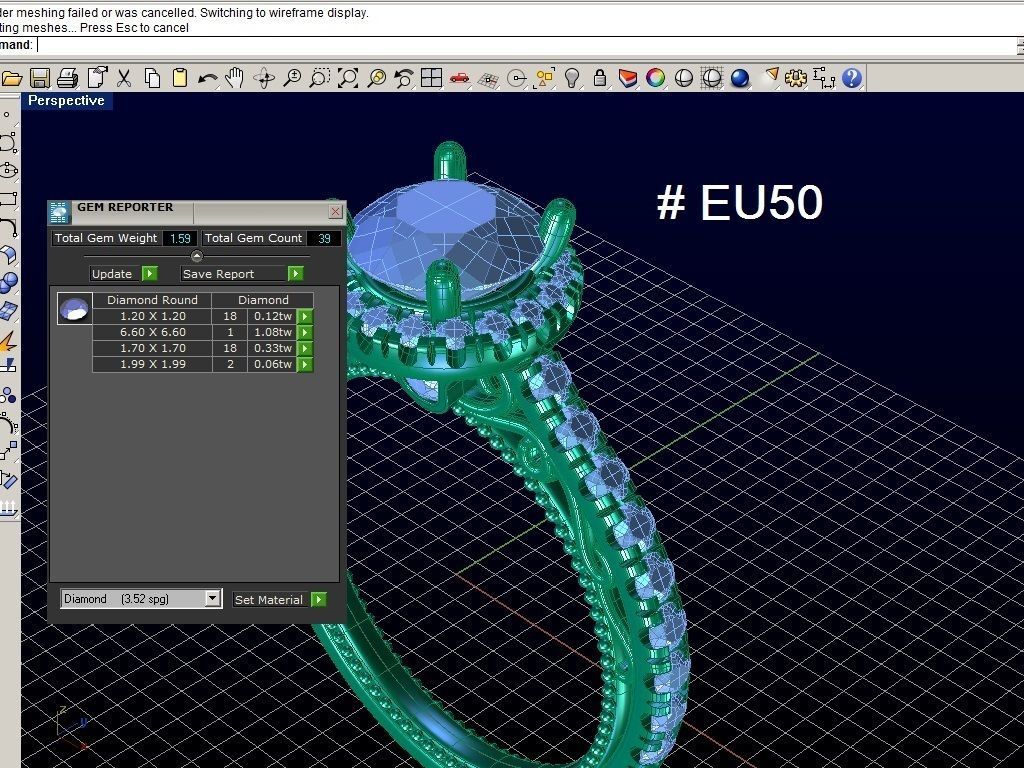1024x768 pixels.
Task: Close the Gem Reporter panel
Action: [x=335, y=212]
